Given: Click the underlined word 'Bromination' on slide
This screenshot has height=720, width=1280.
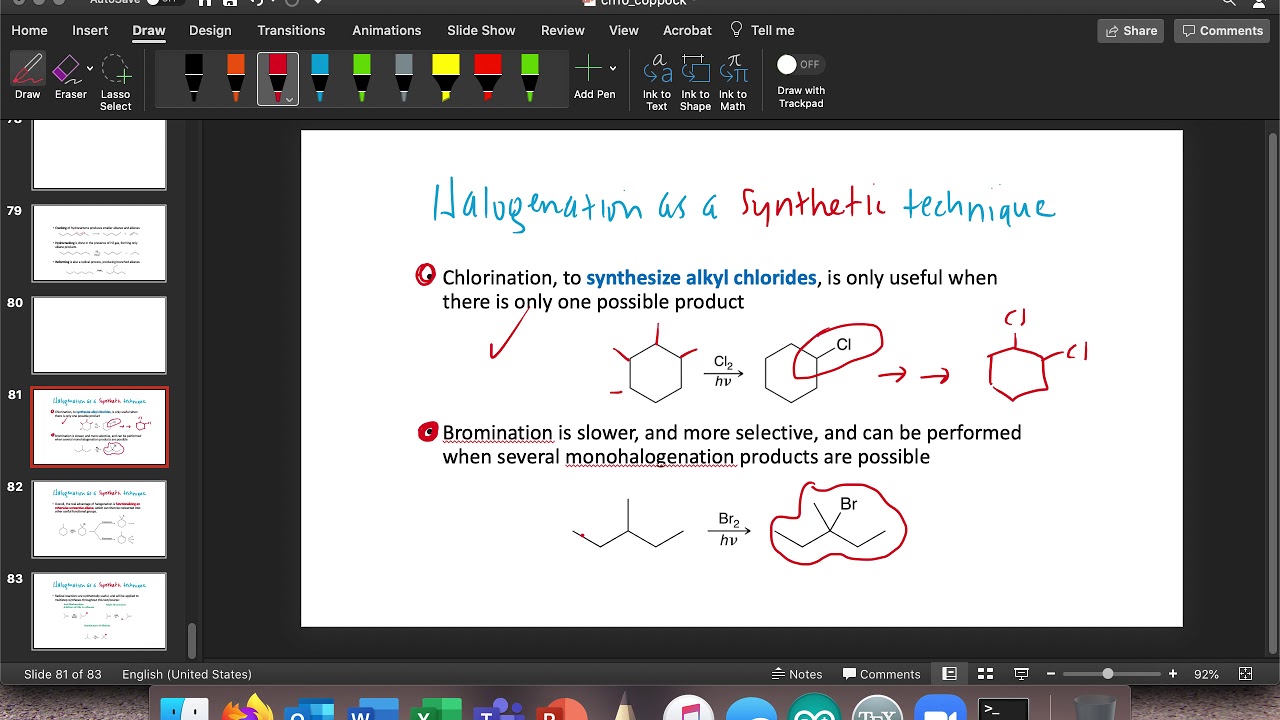Looking at the screenshot, I should (x=497, y=433).
